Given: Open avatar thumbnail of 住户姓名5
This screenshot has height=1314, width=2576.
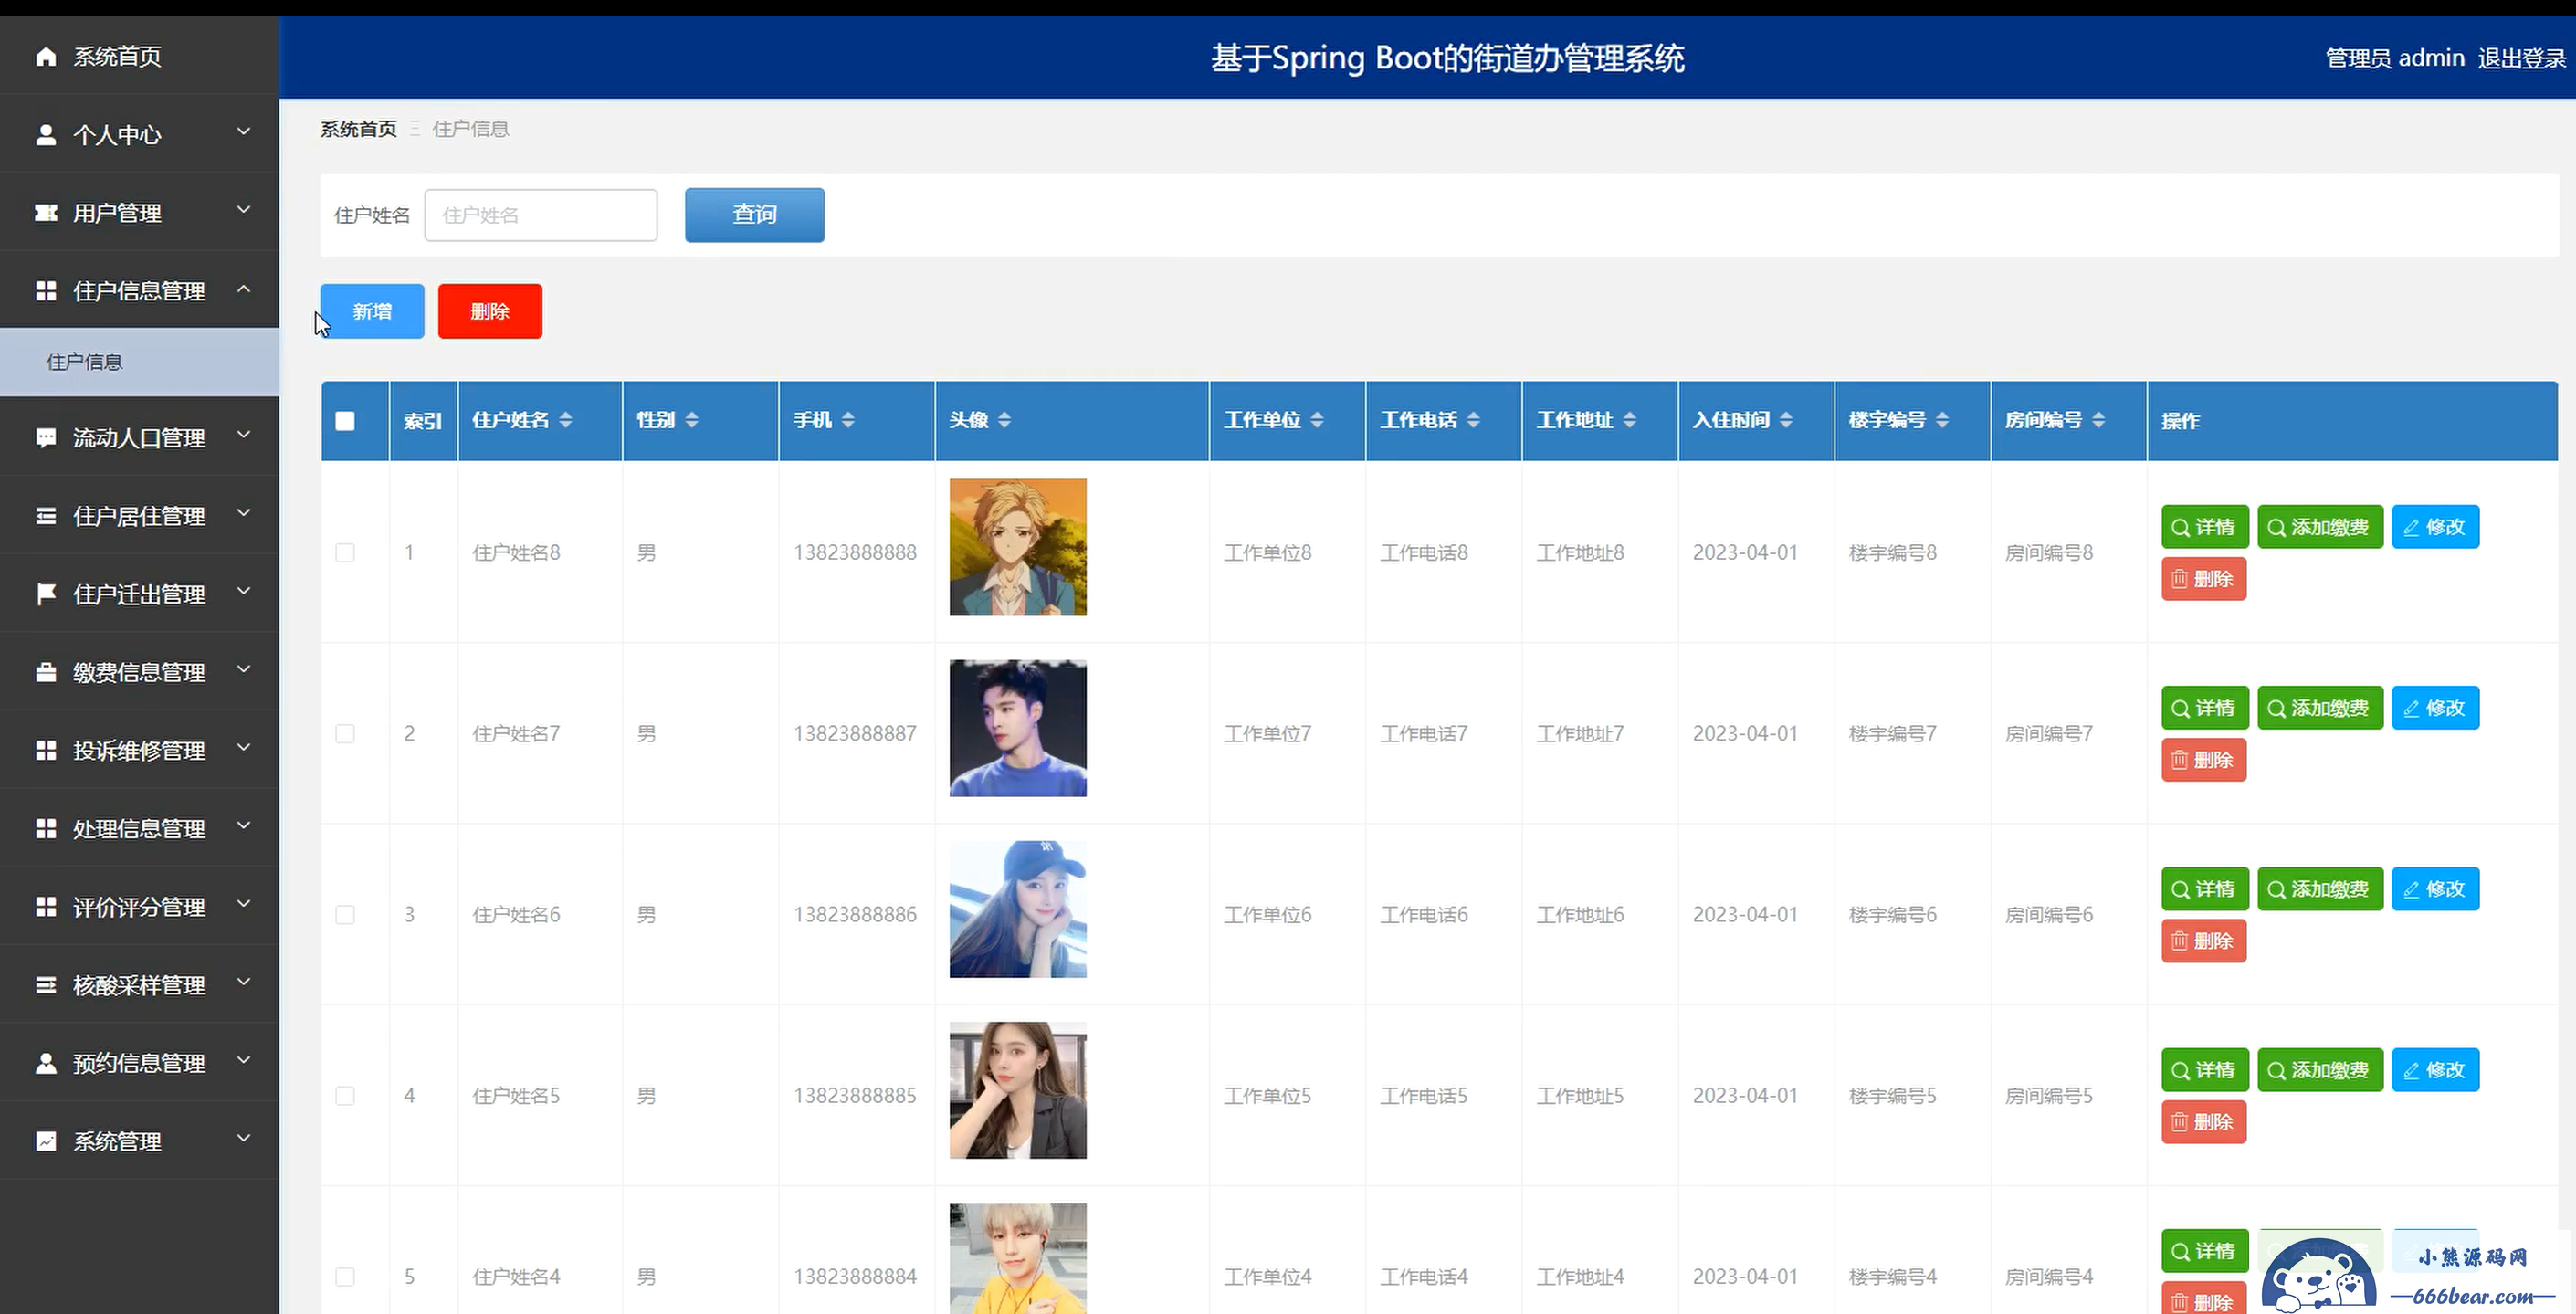Looking at the screenshot, I should pyautogui.click(x=1018, y=1090).
